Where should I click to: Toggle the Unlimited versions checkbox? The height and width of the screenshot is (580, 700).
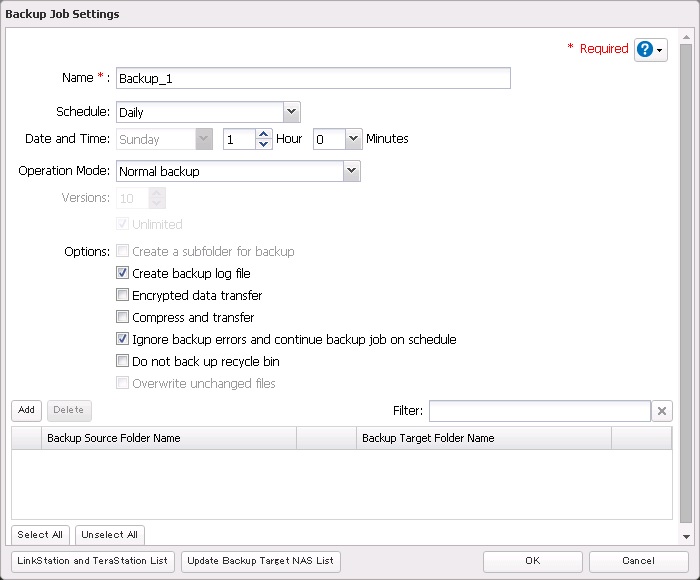coord(122,224)
